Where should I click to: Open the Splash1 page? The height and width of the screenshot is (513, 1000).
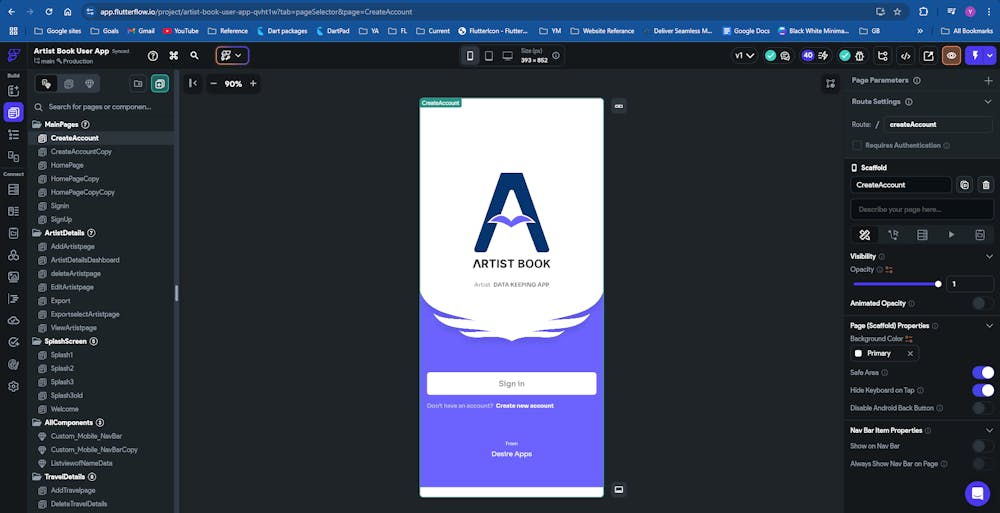pyautogui.click(x=62, y=355)
